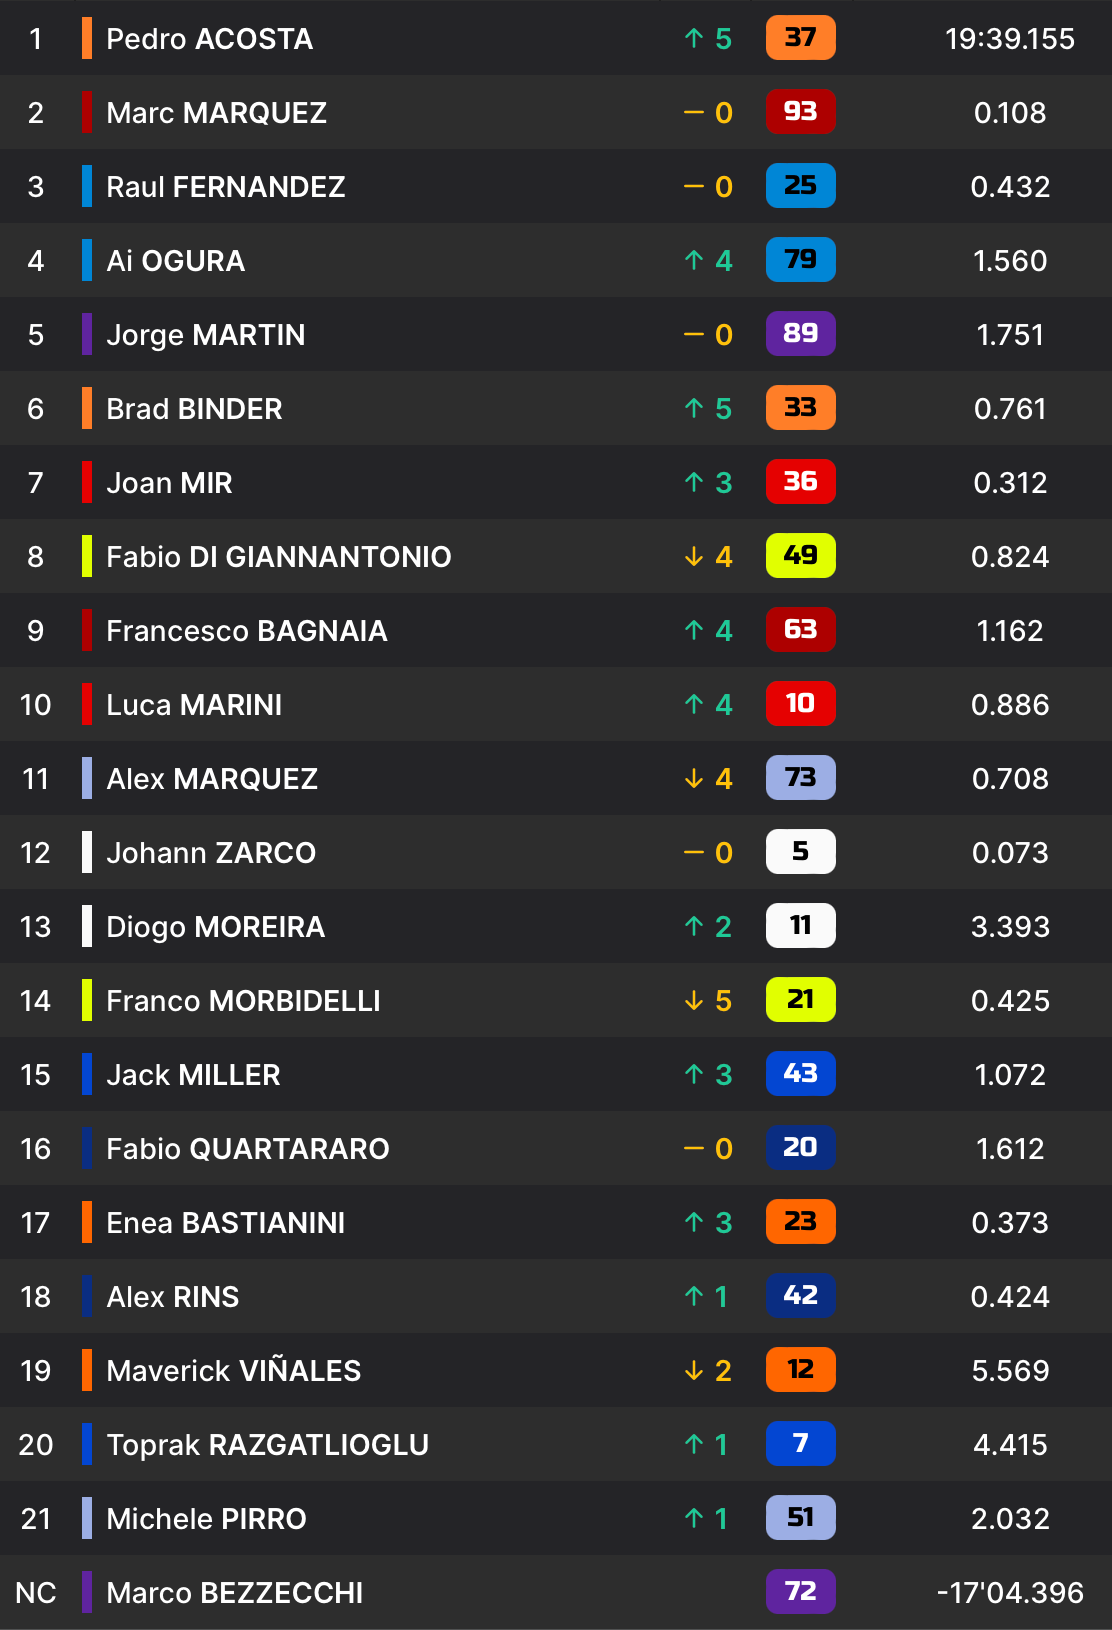Click Raul Fernandez's blue 25 badge

point(800,186)
